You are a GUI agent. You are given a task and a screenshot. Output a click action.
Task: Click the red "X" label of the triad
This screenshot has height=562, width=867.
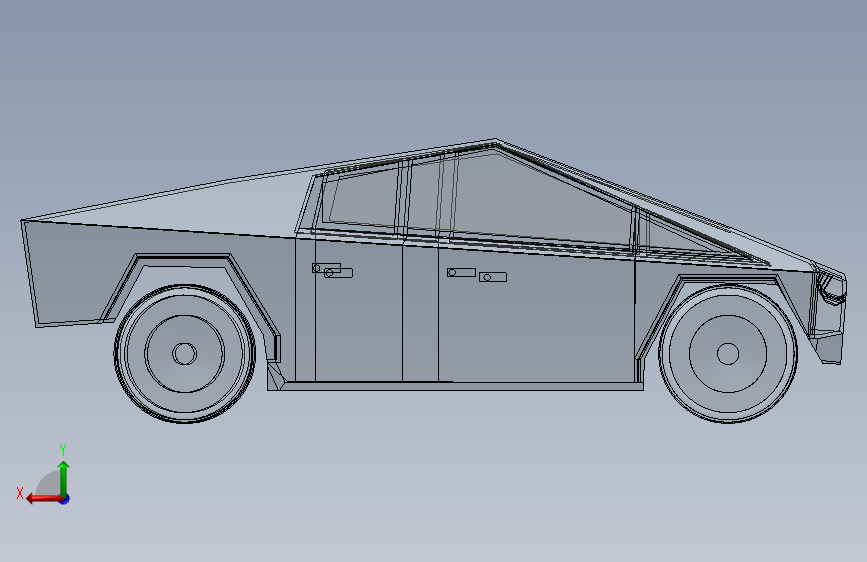pos(20,493)
